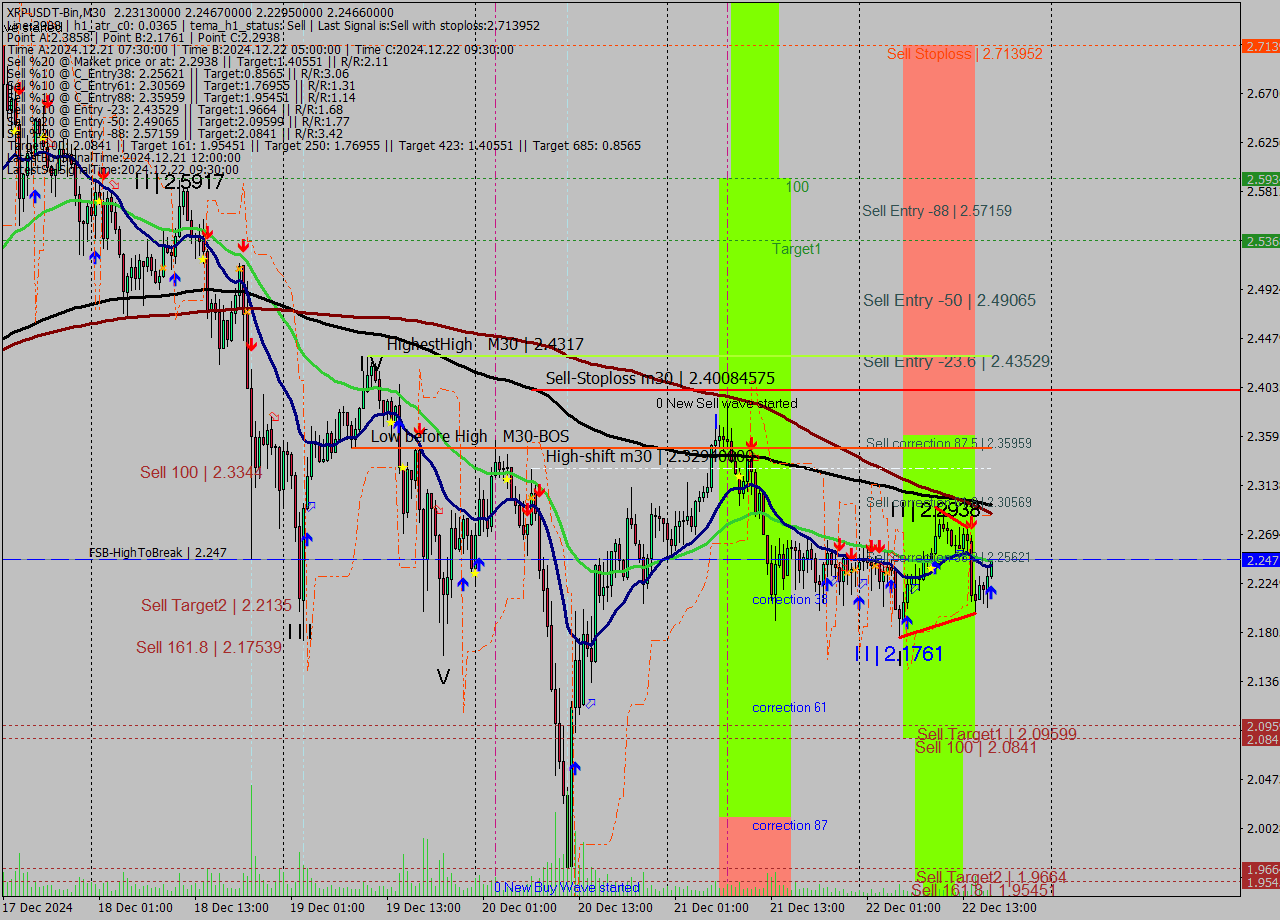The width and height of the screenshot is (1280, 920).
Task: Click the 'Sell Target2 | 2.2135' label
Action: [x=216, y=605]
